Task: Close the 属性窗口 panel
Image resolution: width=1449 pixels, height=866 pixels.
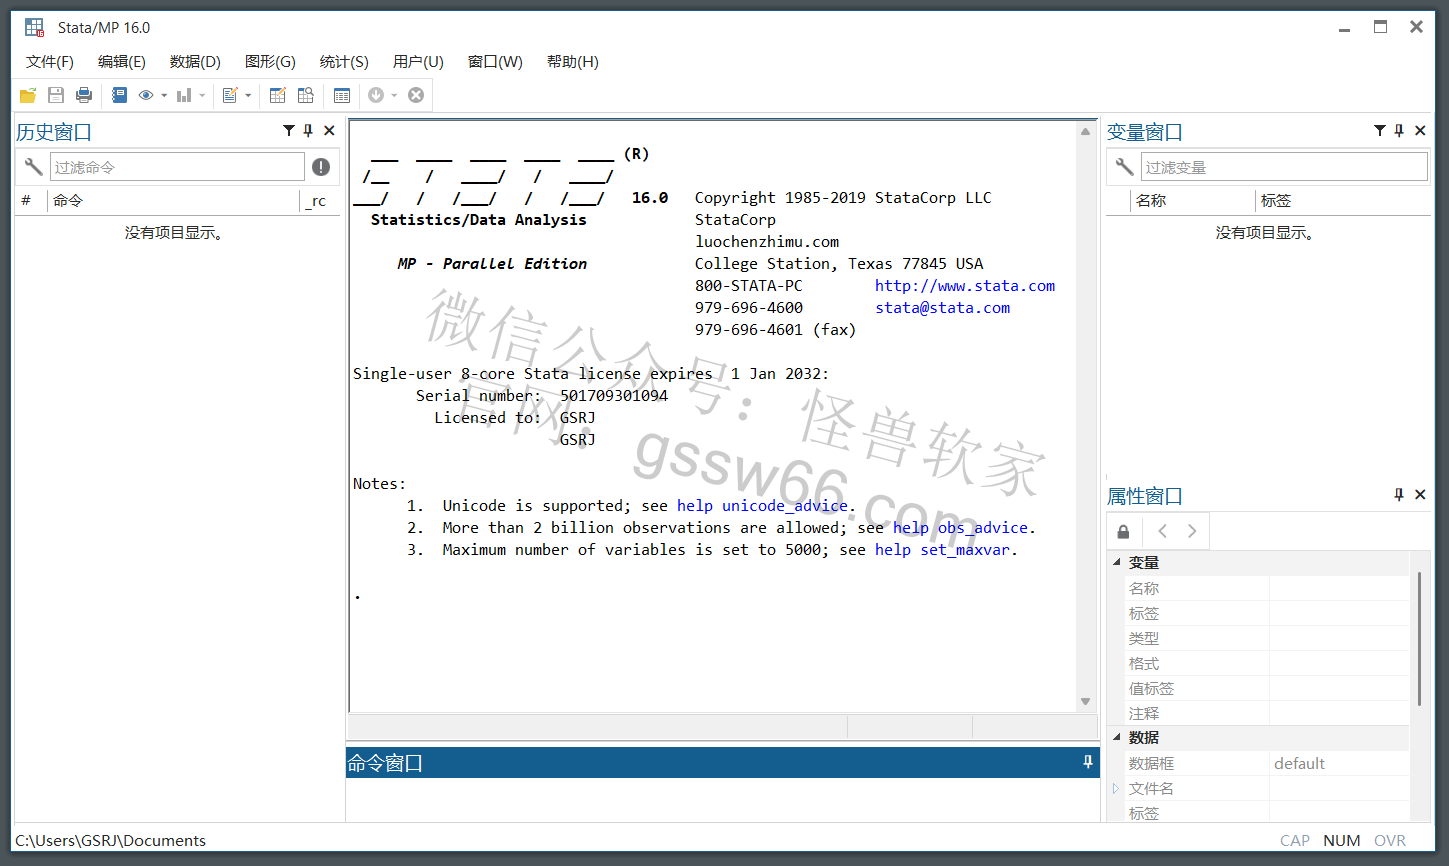Action: 1420,494
